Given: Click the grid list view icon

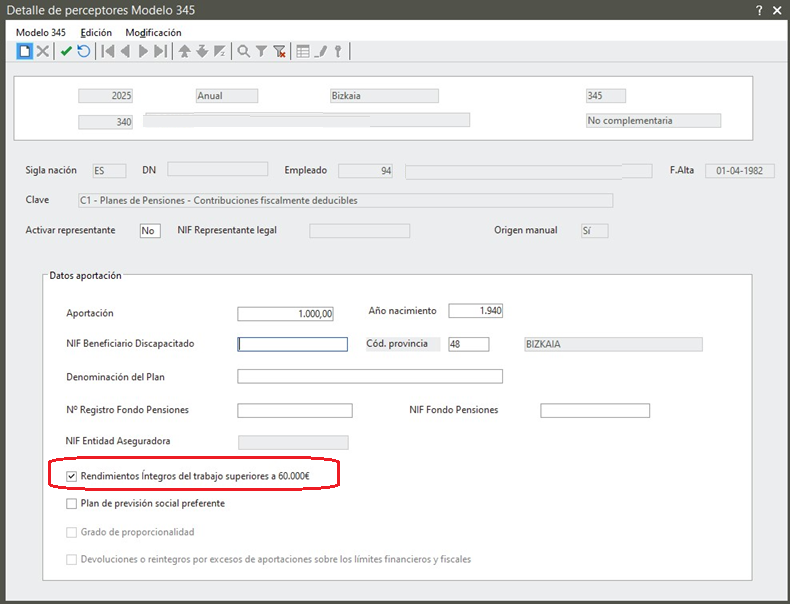Looking at the screenshot, I should (x=303, y=51).
